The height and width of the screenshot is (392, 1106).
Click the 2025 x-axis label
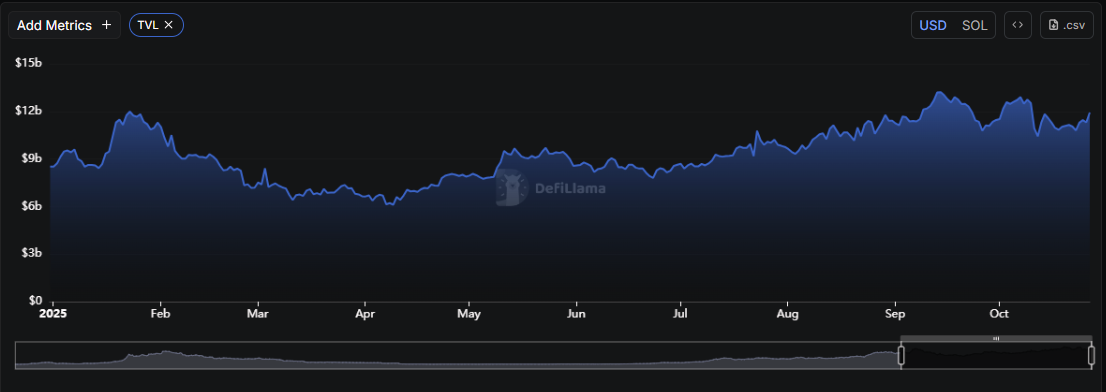click(x=52, y=314)
